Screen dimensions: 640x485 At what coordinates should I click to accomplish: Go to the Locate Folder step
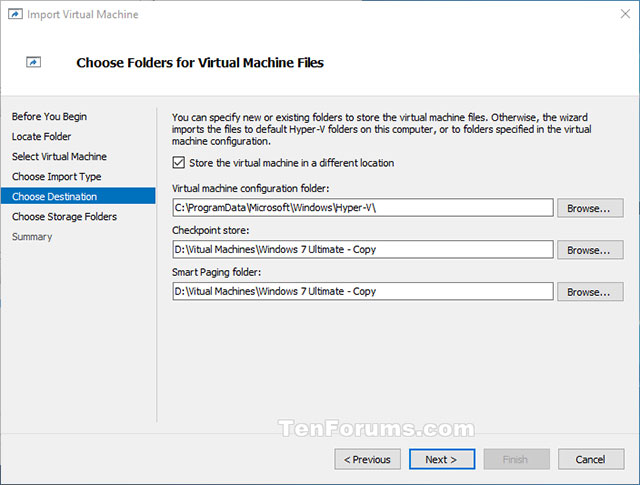point(41,136)
